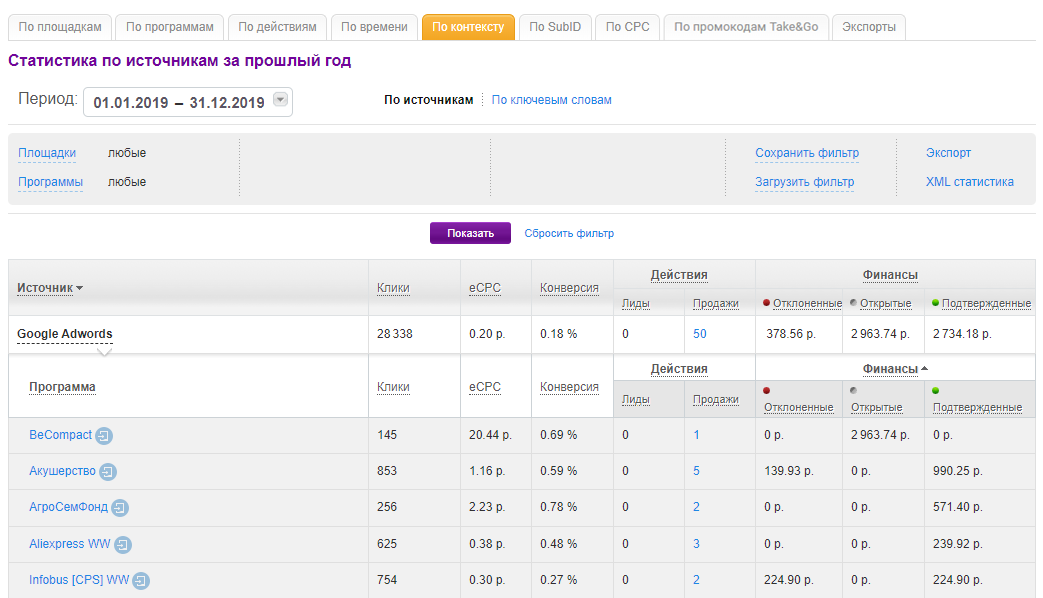Click the icon beside Акушерство program
The image size is (1043, 598).
point(108,472)
